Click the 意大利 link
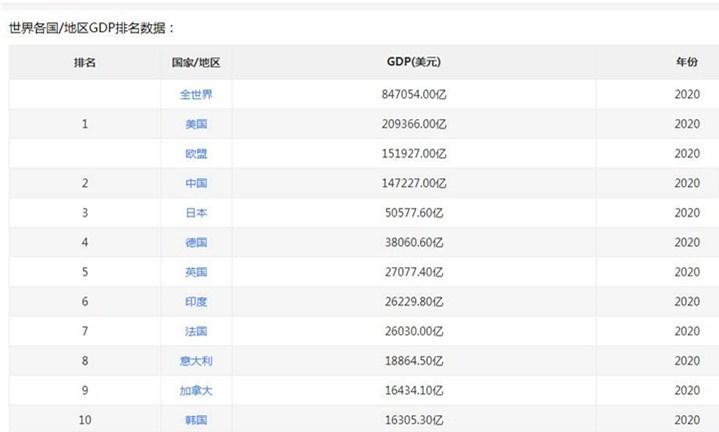The width and height of the screenshot is (719, 432). [196, 361]
